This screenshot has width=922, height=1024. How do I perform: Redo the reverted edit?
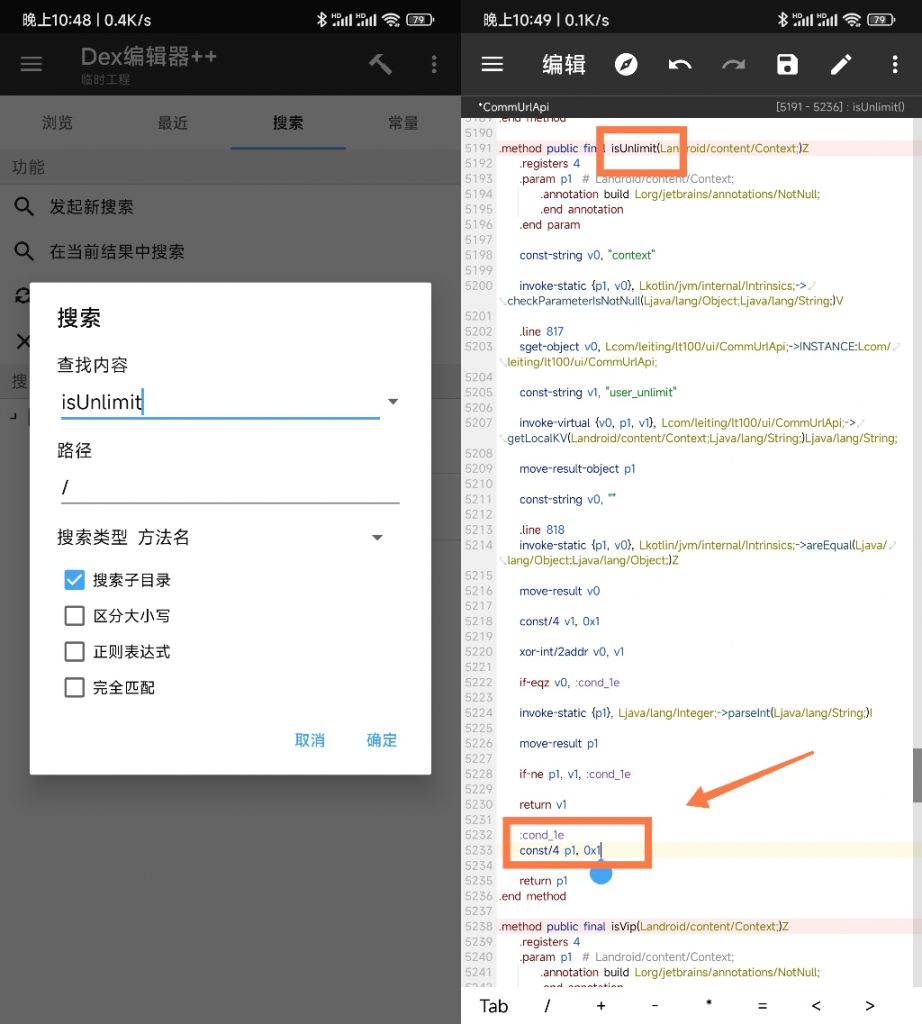tap(733, 63)
